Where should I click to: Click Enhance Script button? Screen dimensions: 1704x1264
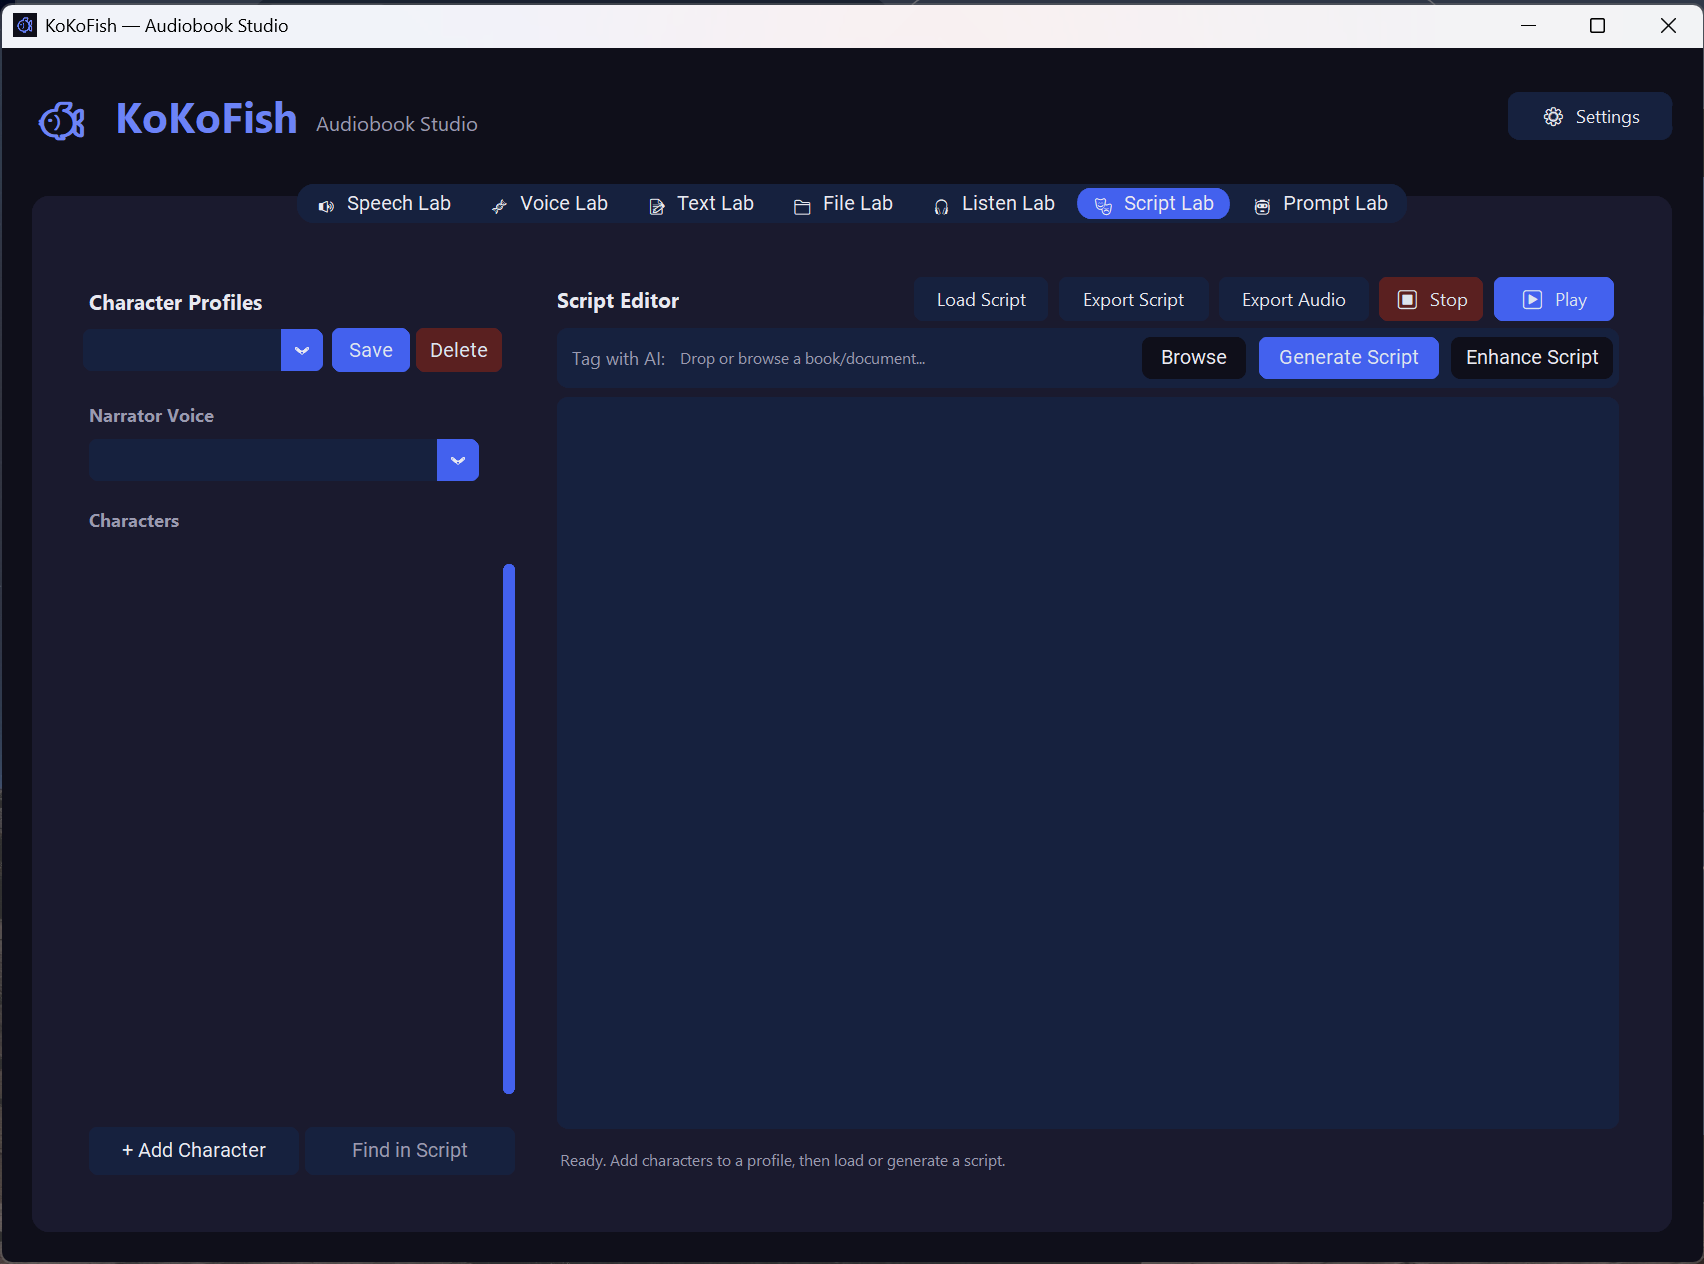pyautogui.click(x=1532, y=358)
